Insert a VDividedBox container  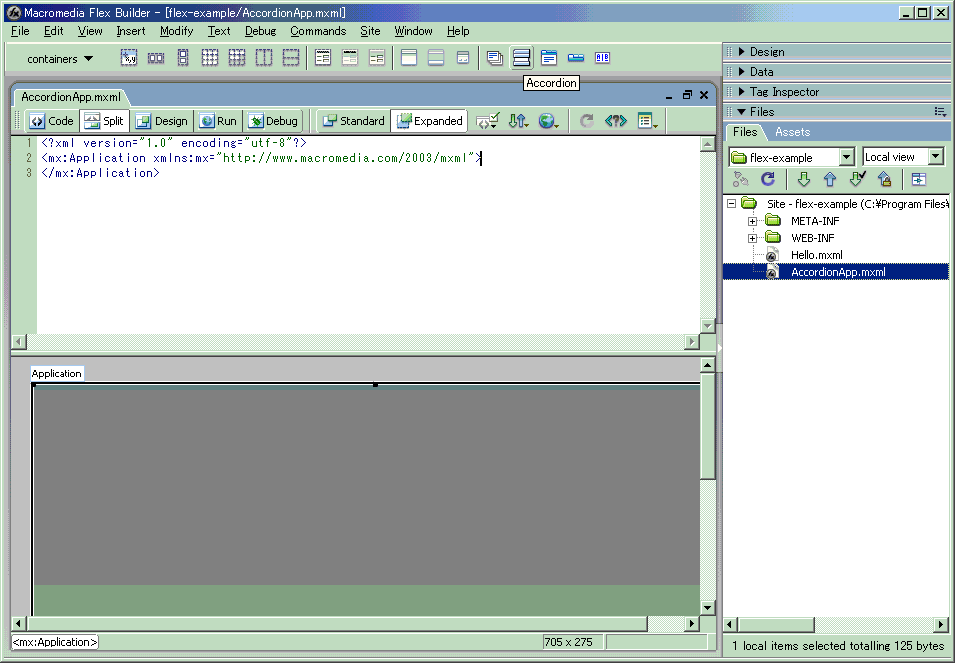click(291, 58)
